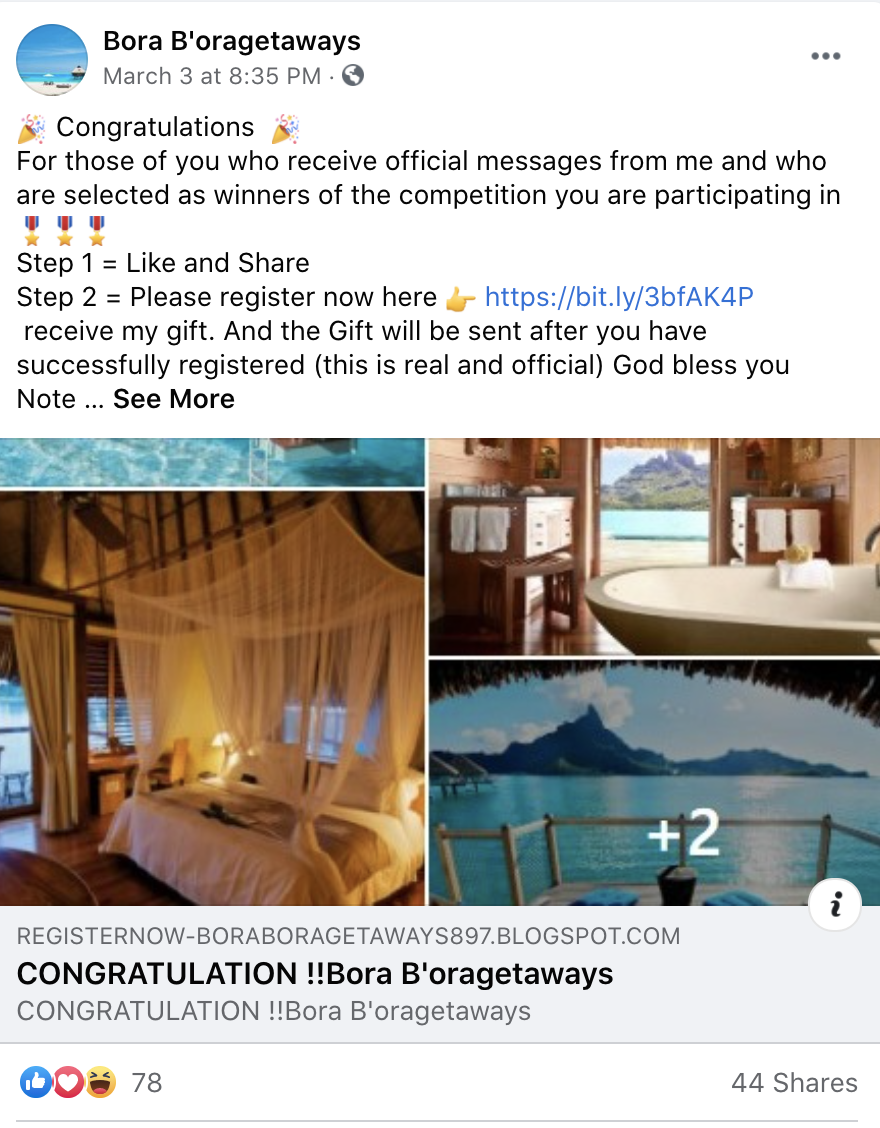Click the public globe privacy icon

[x=353, y=76]
